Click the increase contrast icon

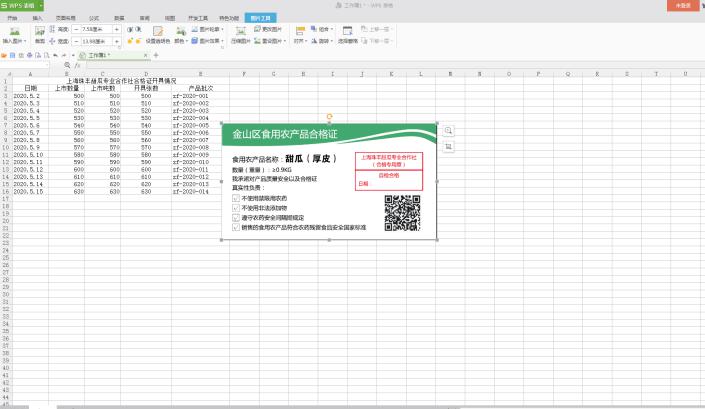pos(130,29)
